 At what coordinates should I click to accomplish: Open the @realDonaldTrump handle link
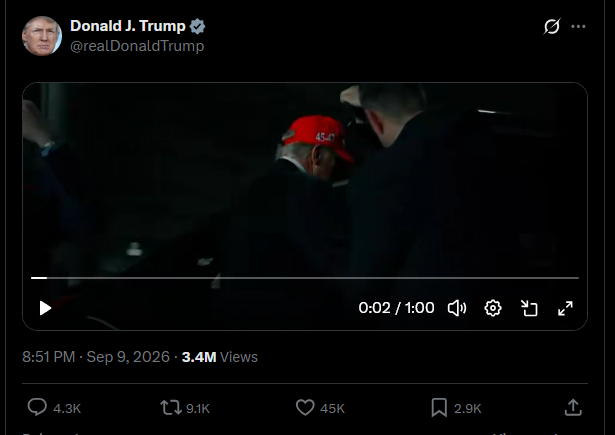click(x=137, y=46)
